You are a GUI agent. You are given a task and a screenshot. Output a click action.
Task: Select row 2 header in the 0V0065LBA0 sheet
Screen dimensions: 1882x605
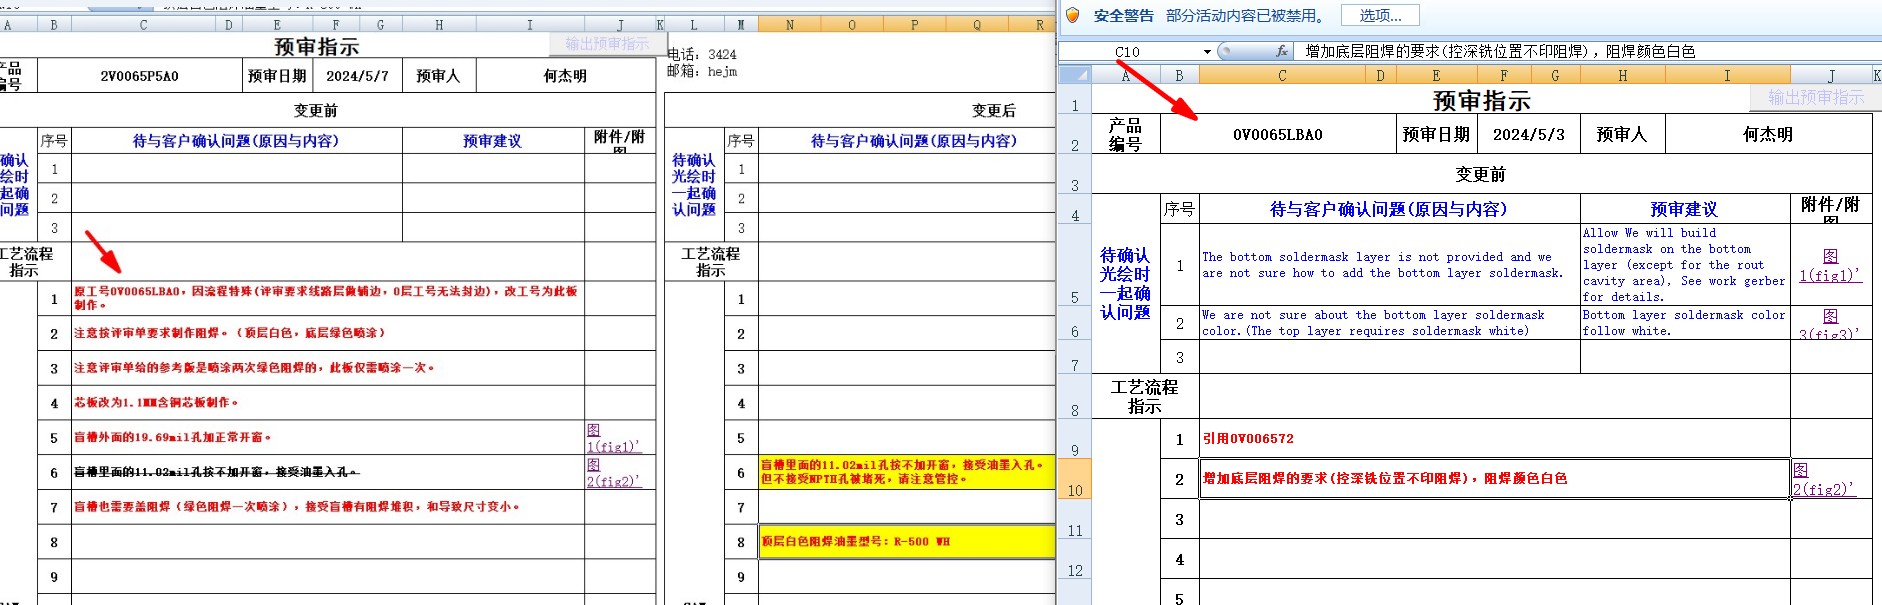(x=1075, y=134)
